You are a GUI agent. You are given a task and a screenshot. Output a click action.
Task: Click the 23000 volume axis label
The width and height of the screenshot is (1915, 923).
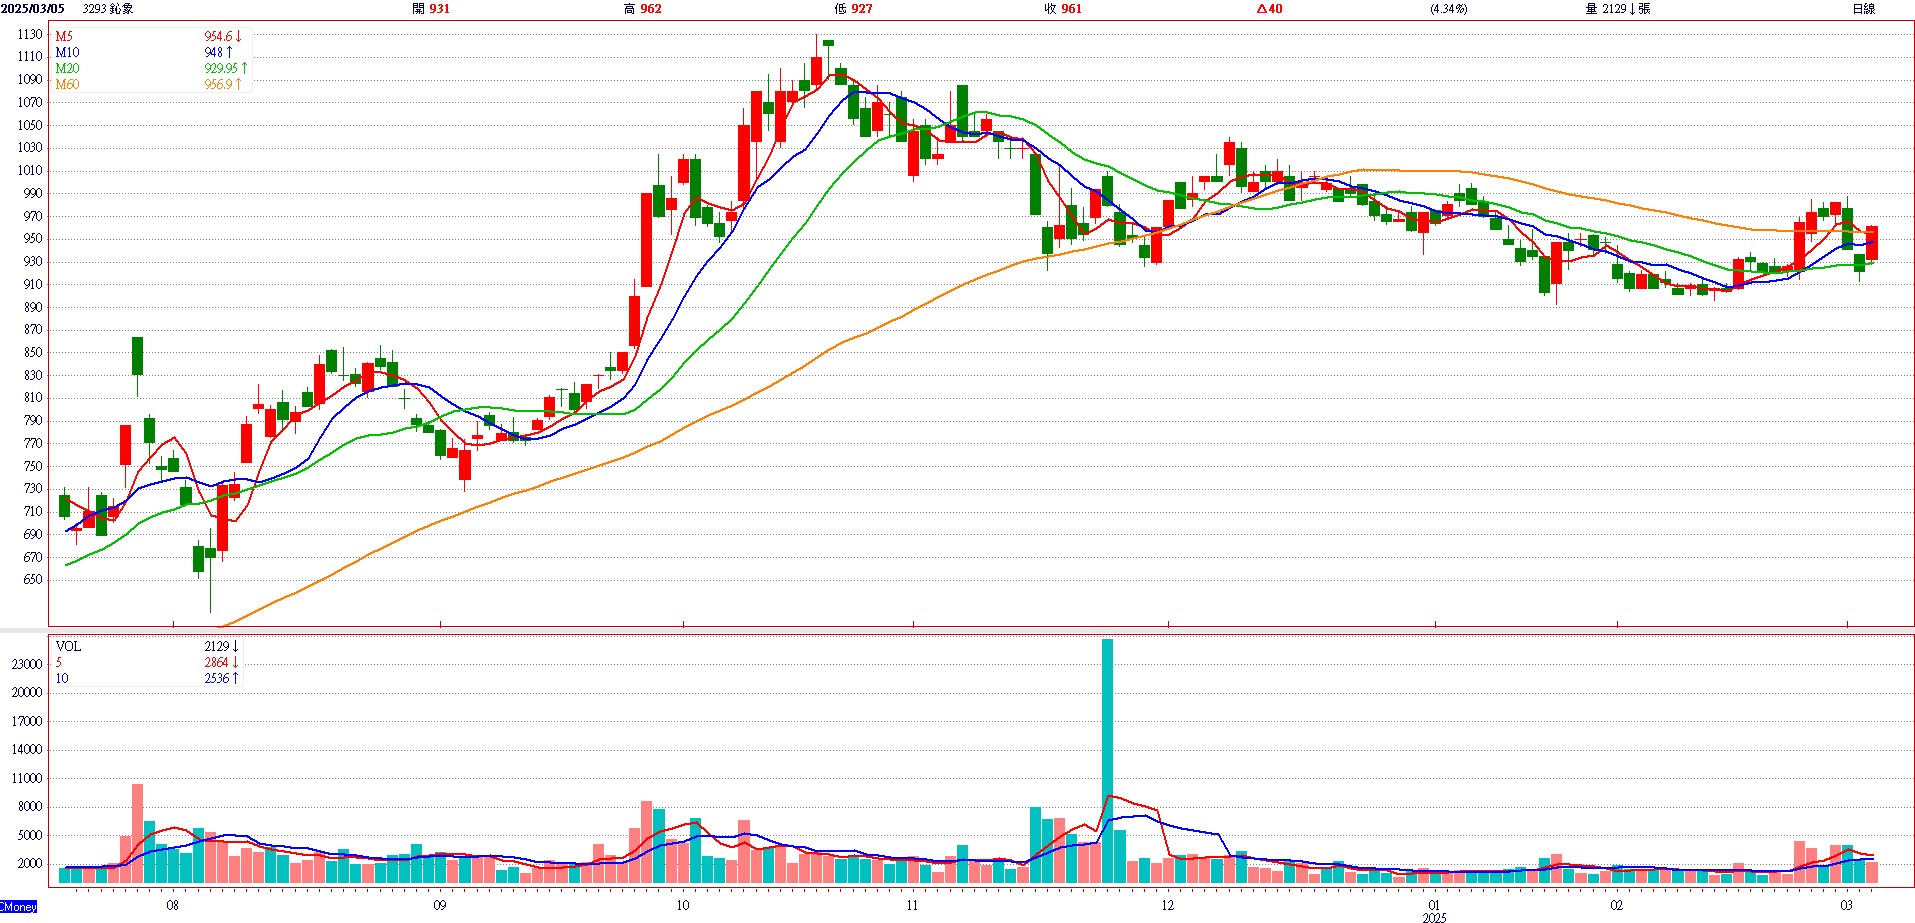27,665
